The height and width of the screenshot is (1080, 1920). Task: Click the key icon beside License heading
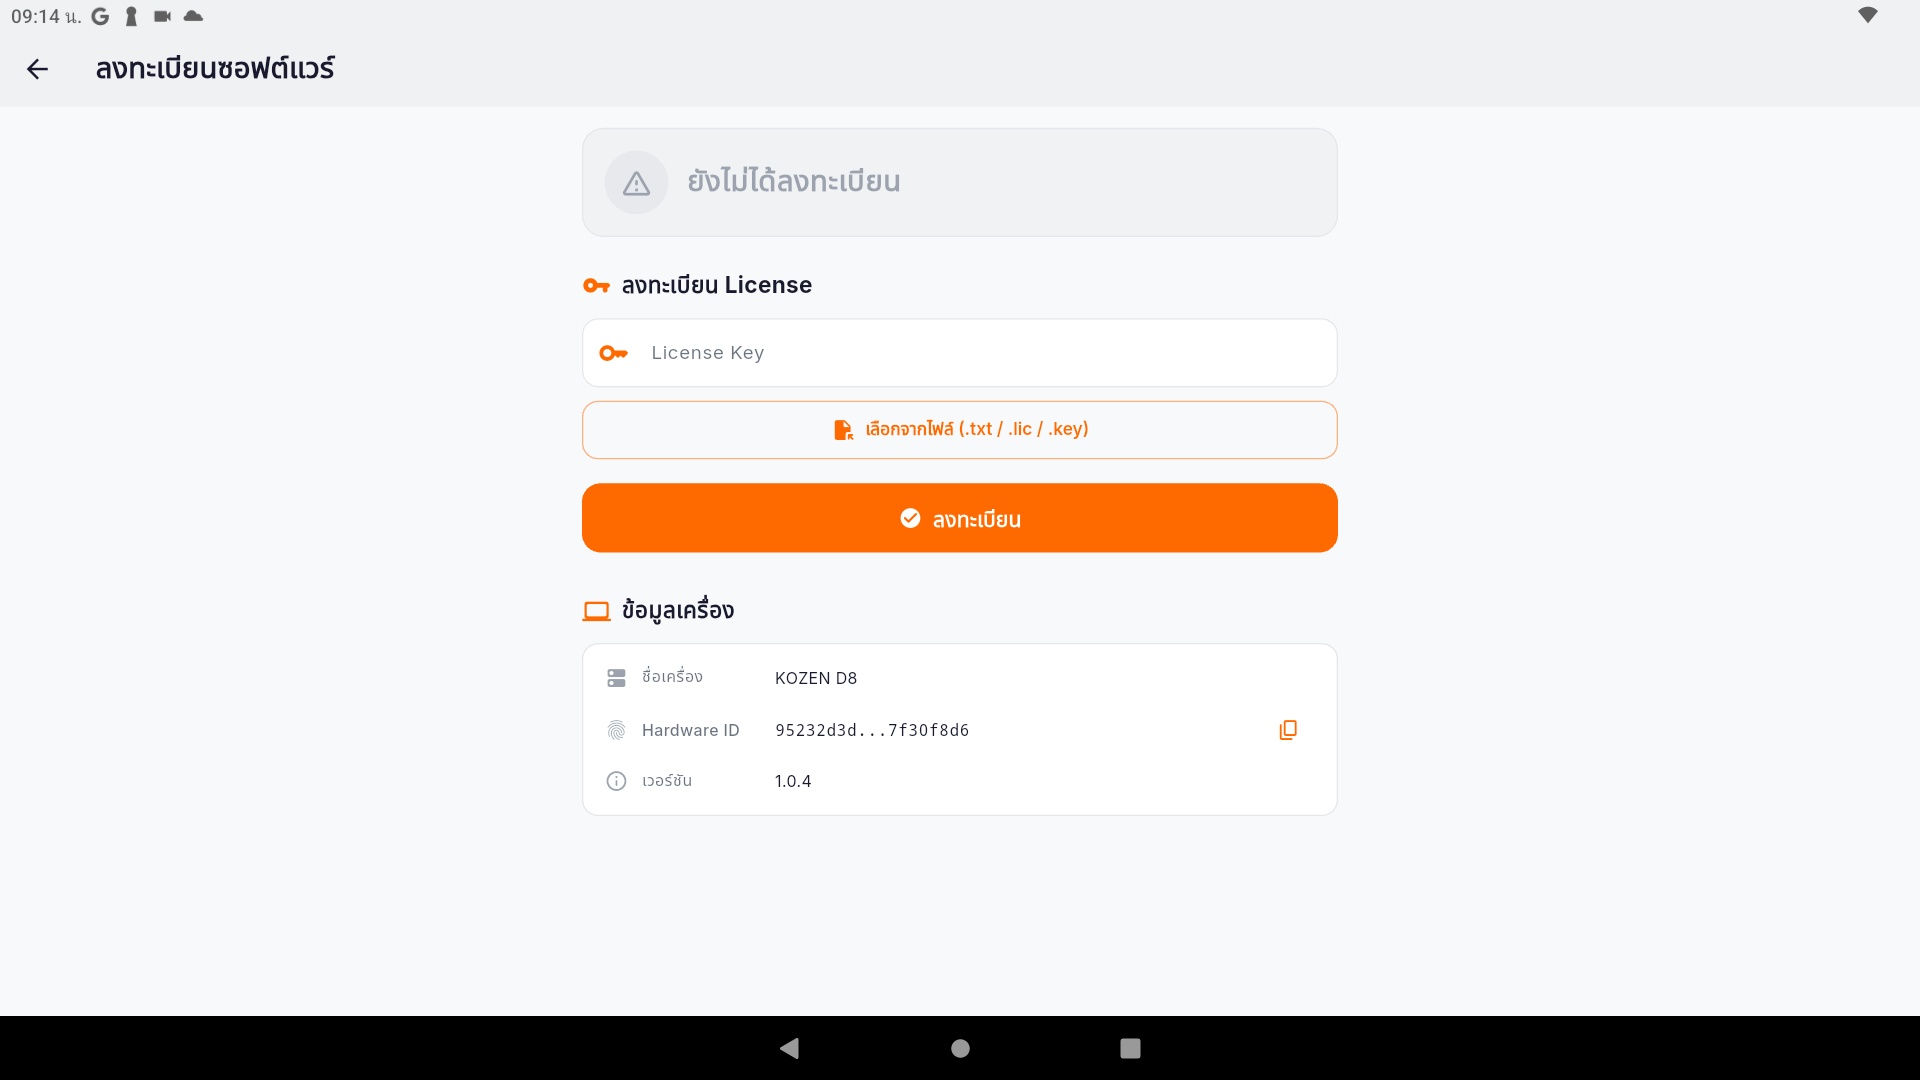[596, 286]
